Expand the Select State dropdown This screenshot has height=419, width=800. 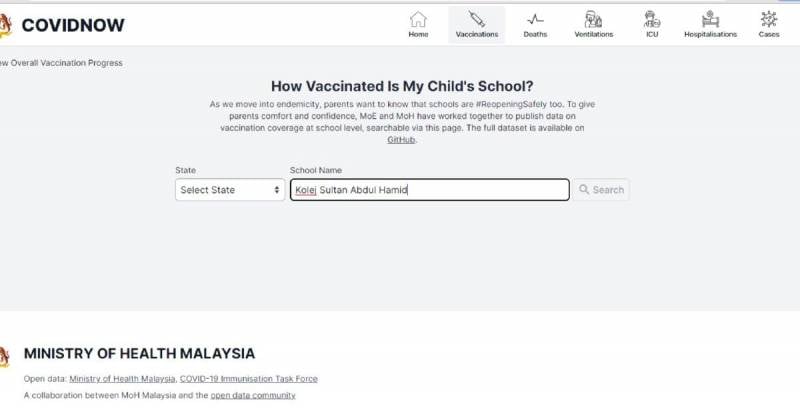pos(230,189)
